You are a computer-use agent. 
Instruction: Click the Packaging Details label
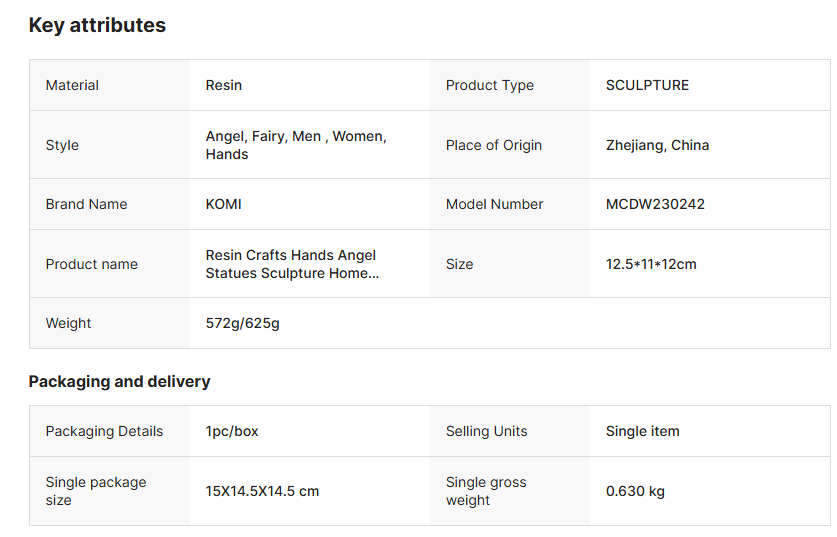(x=104, y=431)
